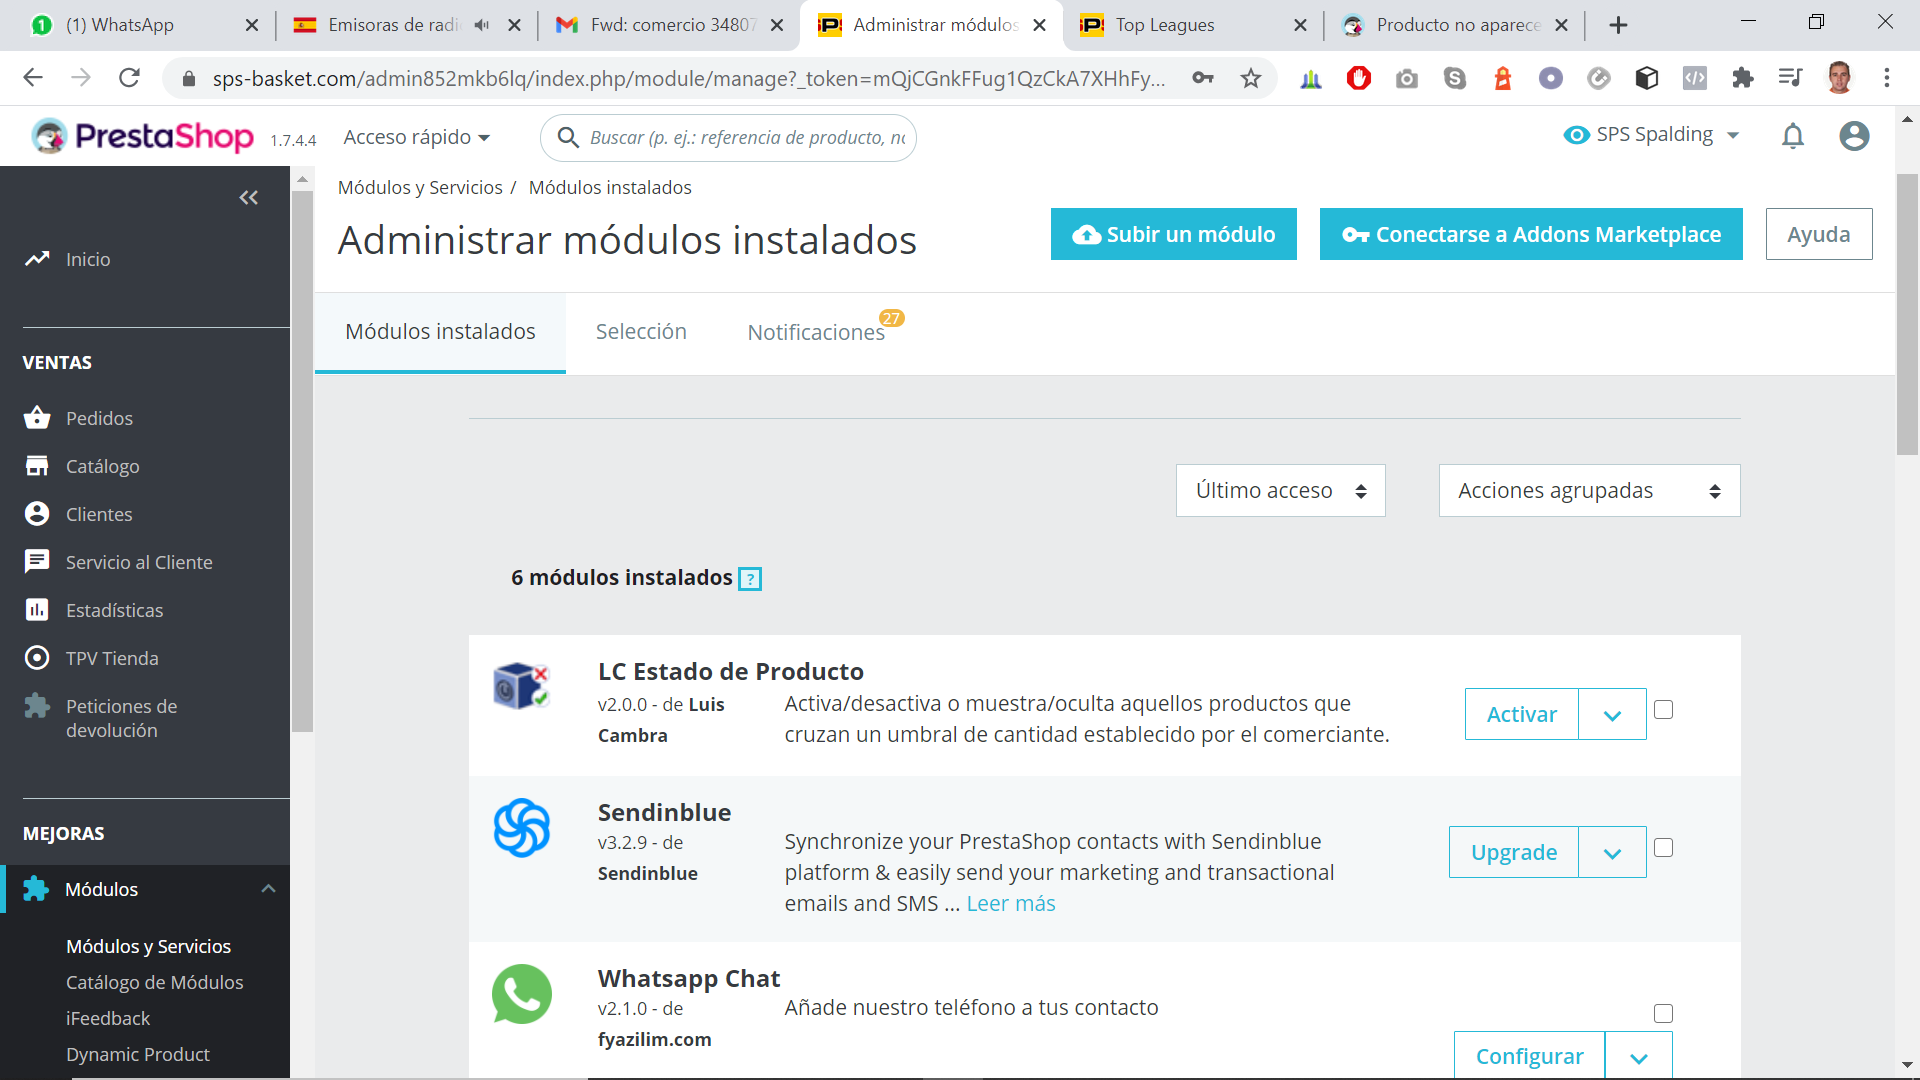This screenshot has height=1080, width=1920.
Task: Open the Último acceso sort dropdown
Action: click(x=1280, y=491)
